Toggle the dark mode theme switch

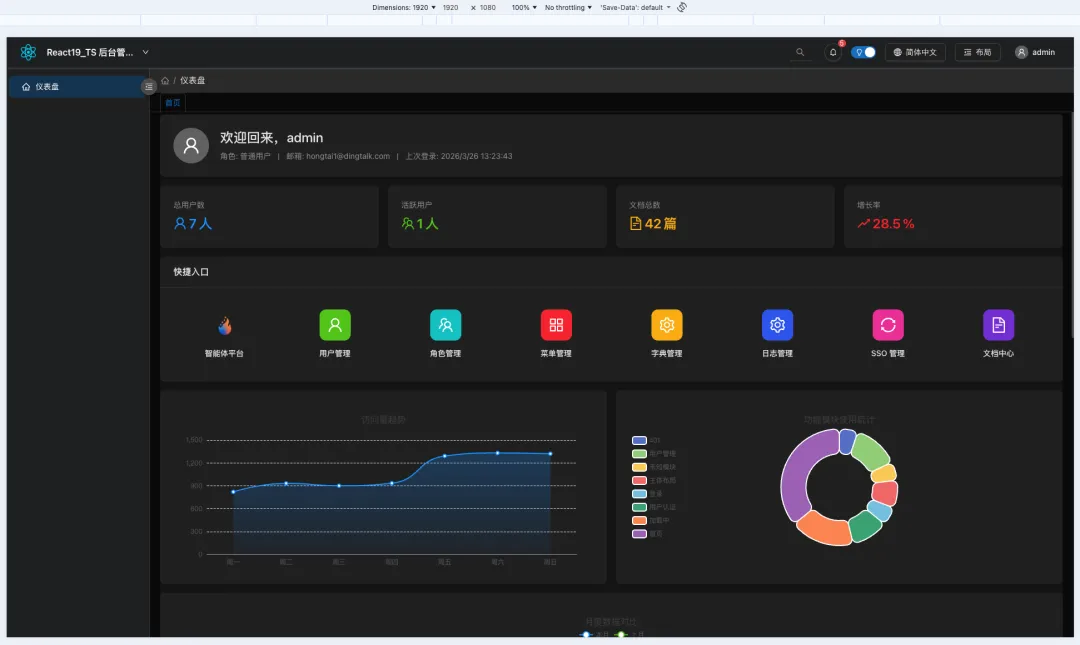point(863,52)
